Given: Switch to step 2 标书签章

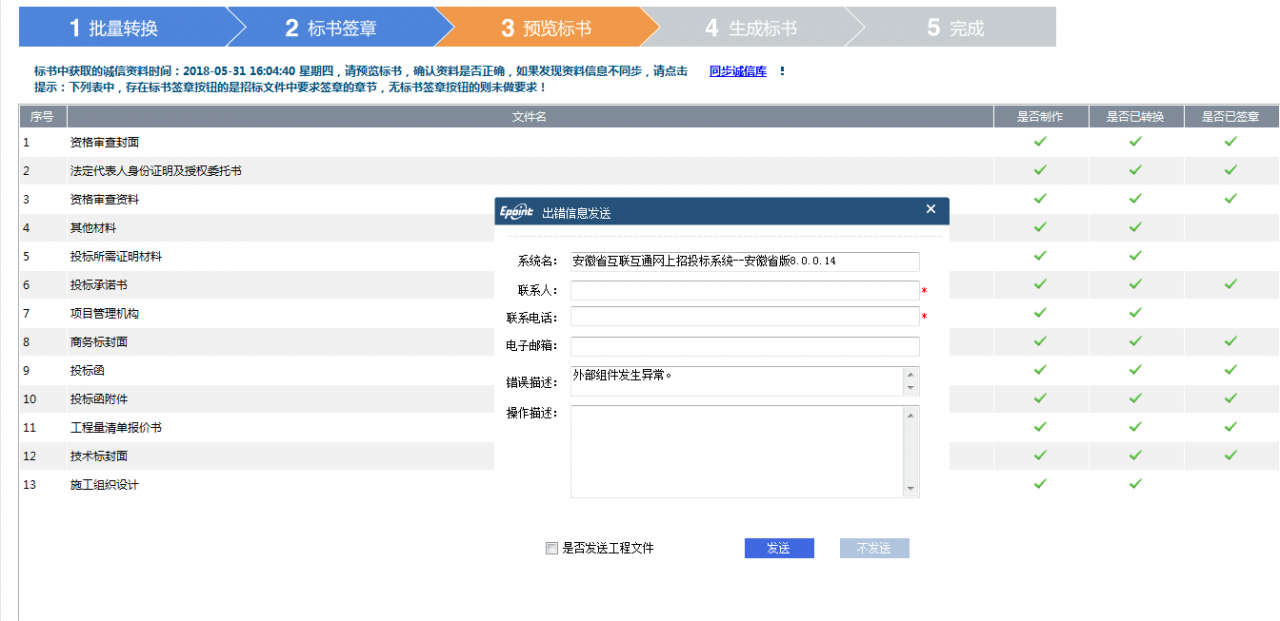Looking at the screenshot, I should click(332, 28).
